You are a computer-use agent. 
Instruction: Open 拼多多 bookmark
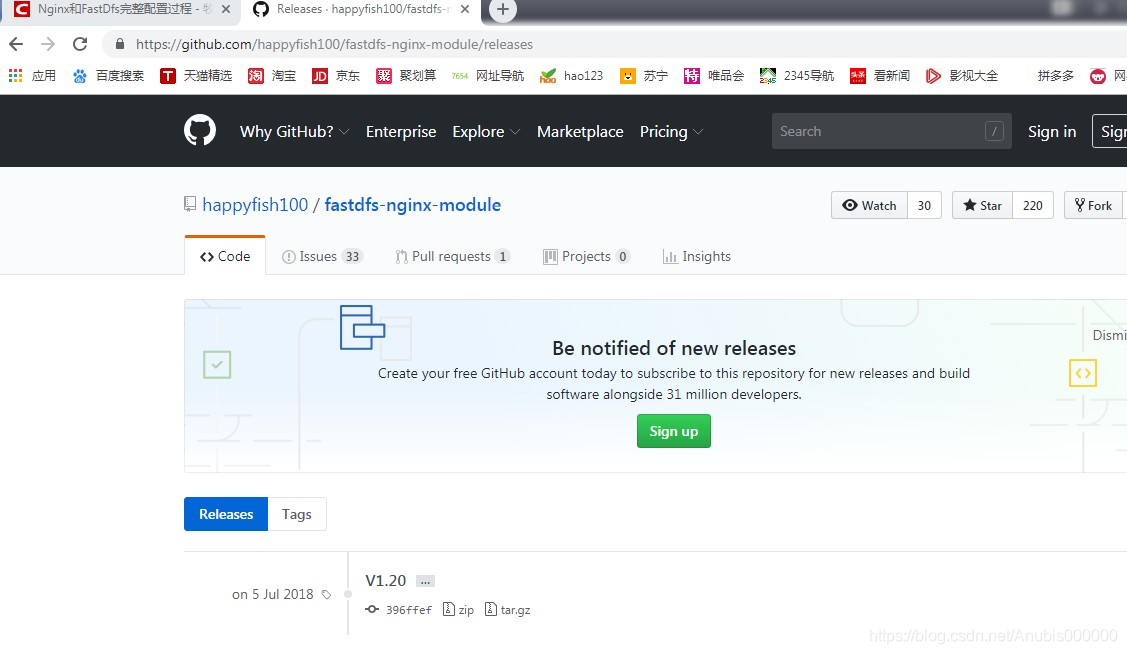point(1055,75)
